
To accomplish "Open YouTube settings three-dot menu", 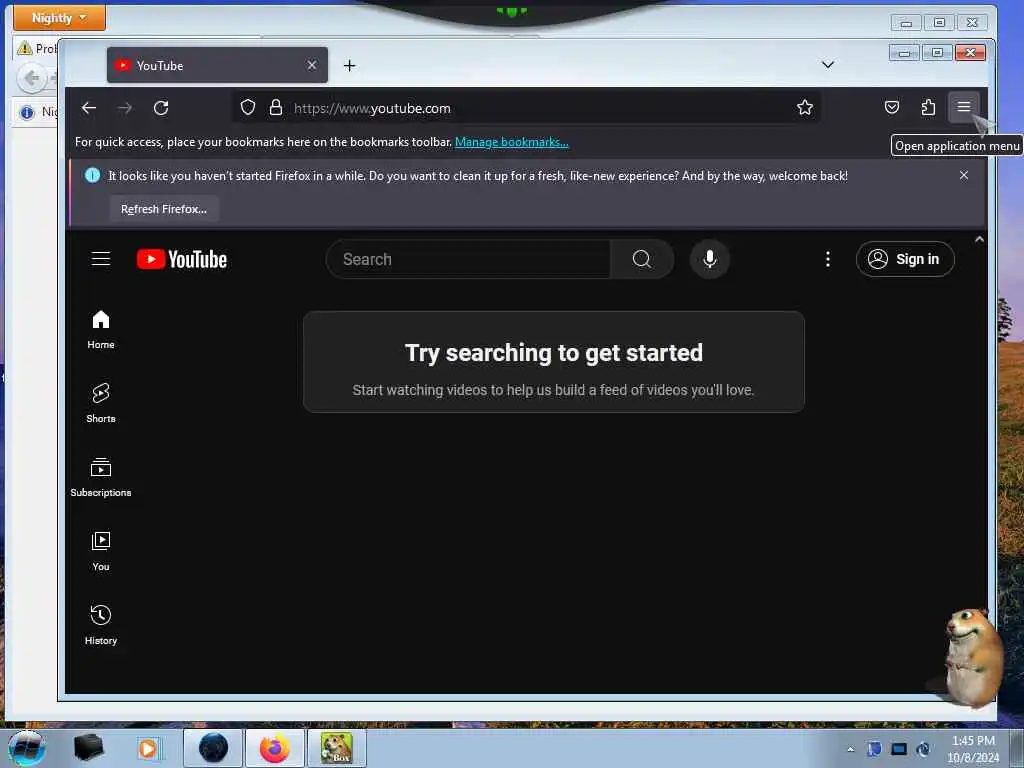I will 827,259.
